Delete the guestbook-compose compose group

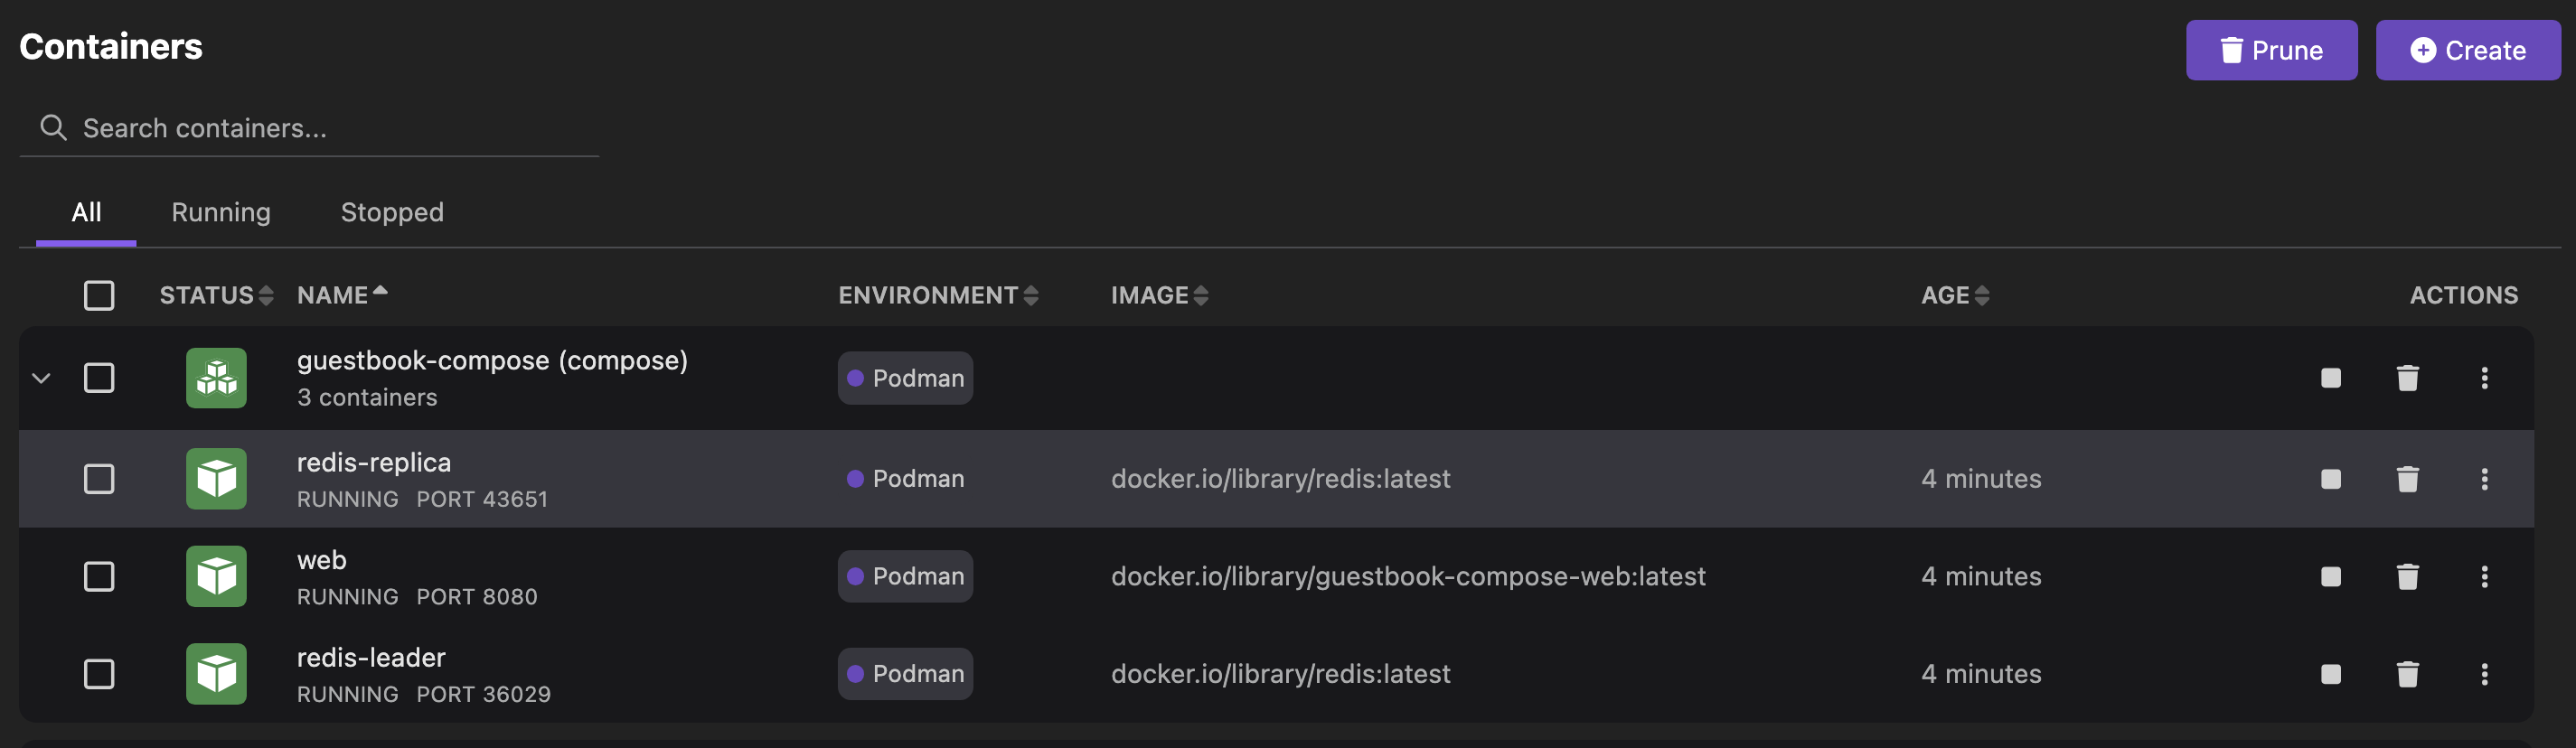point(2407,378)
